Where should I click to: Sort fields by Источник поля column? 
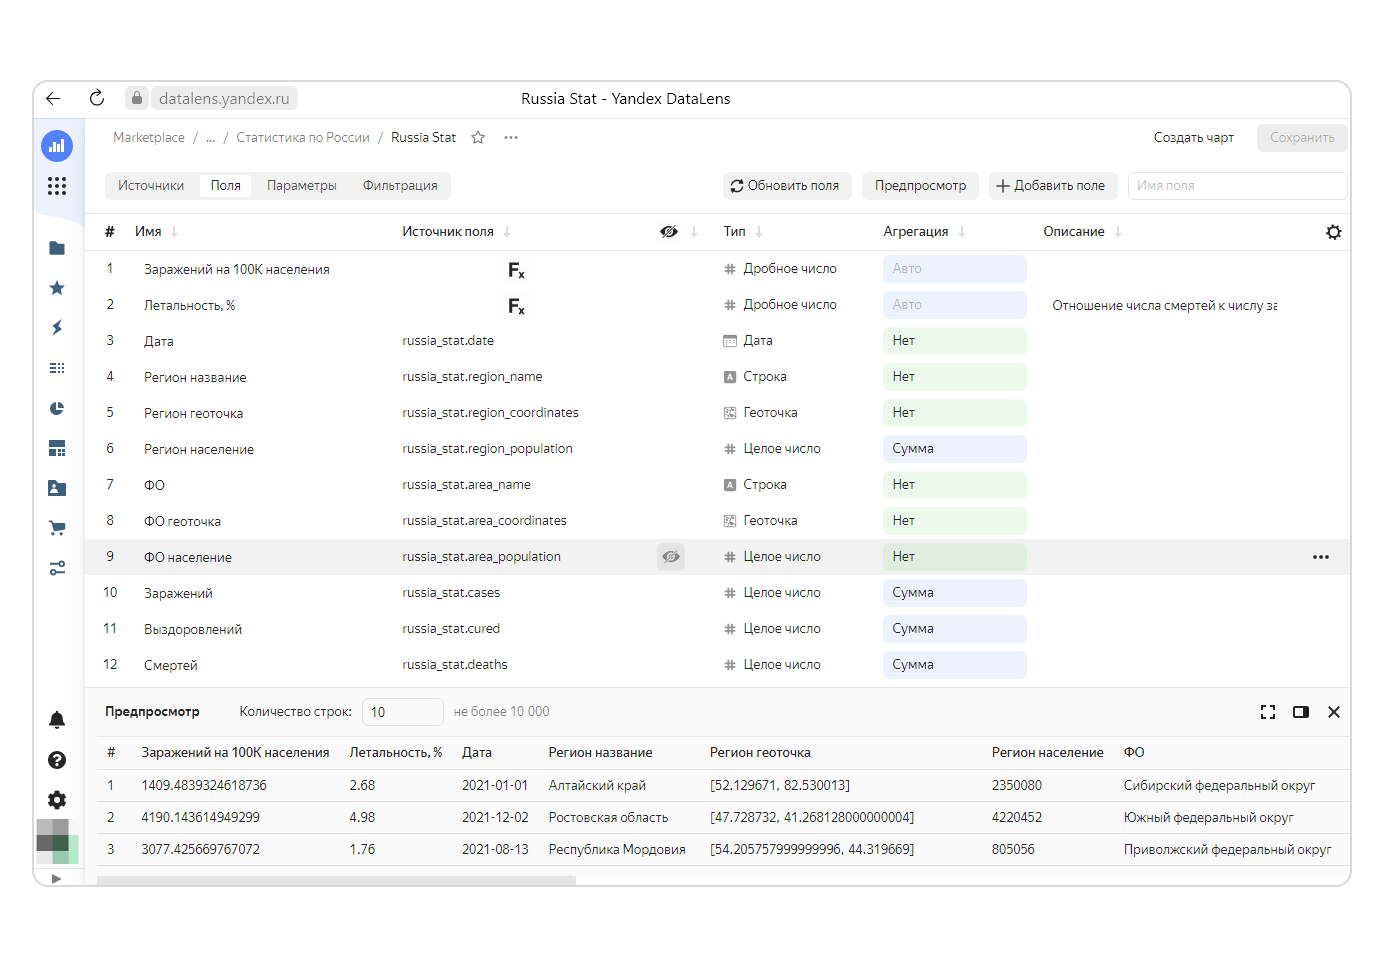tap(456, 232)
